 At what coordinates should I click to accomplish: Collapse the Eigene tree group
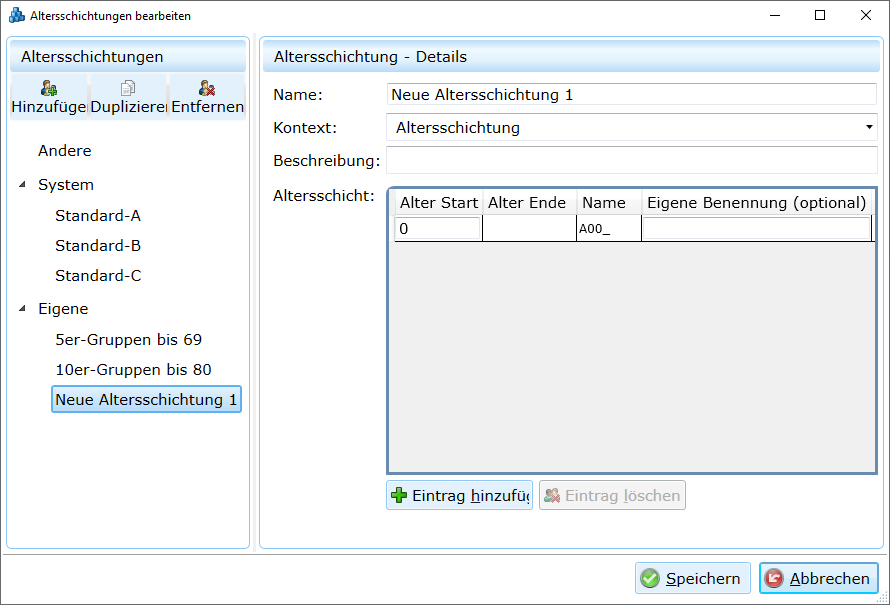click(x=23, y=309)
